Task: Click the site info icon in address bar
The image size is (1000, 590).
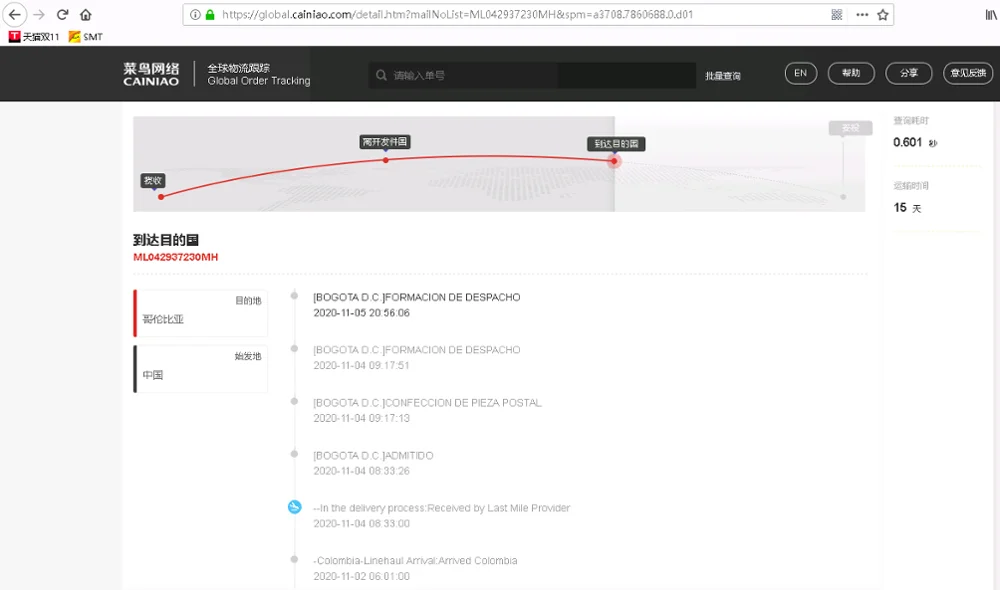Action: point(195,14)
